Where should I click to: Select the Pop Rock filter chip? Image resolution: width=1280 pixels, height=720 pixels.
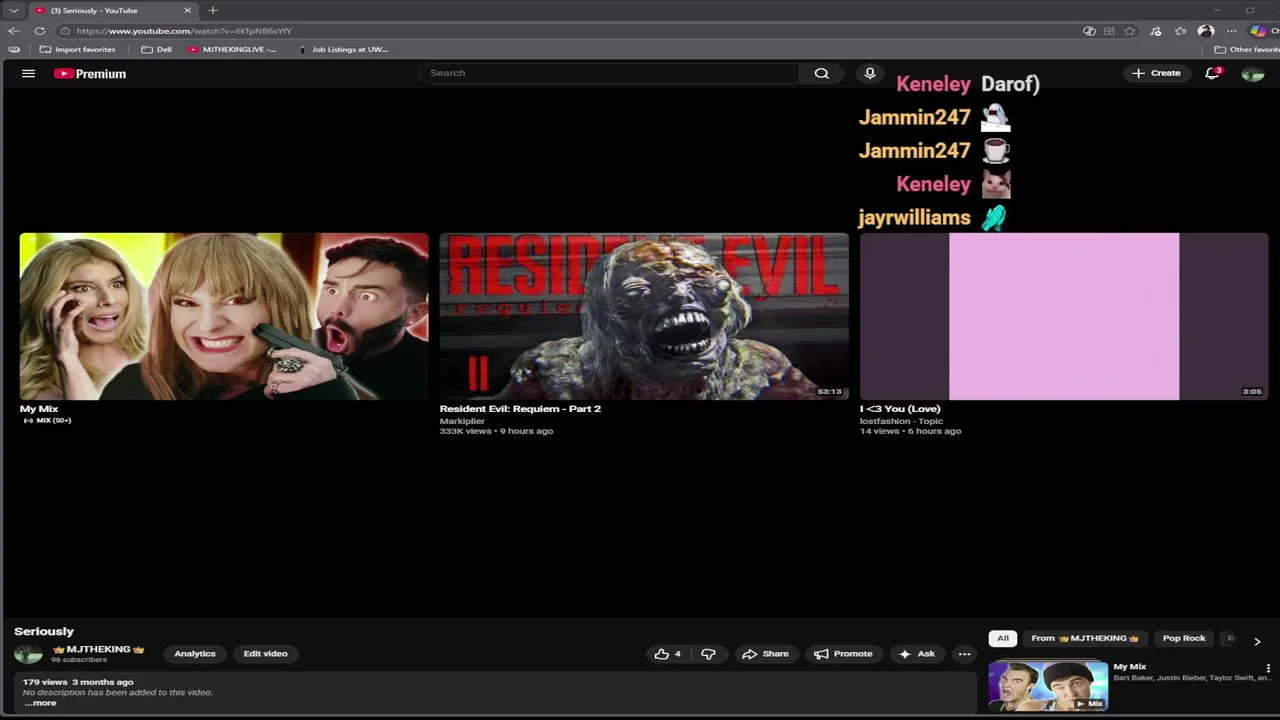click(1184, 638)
